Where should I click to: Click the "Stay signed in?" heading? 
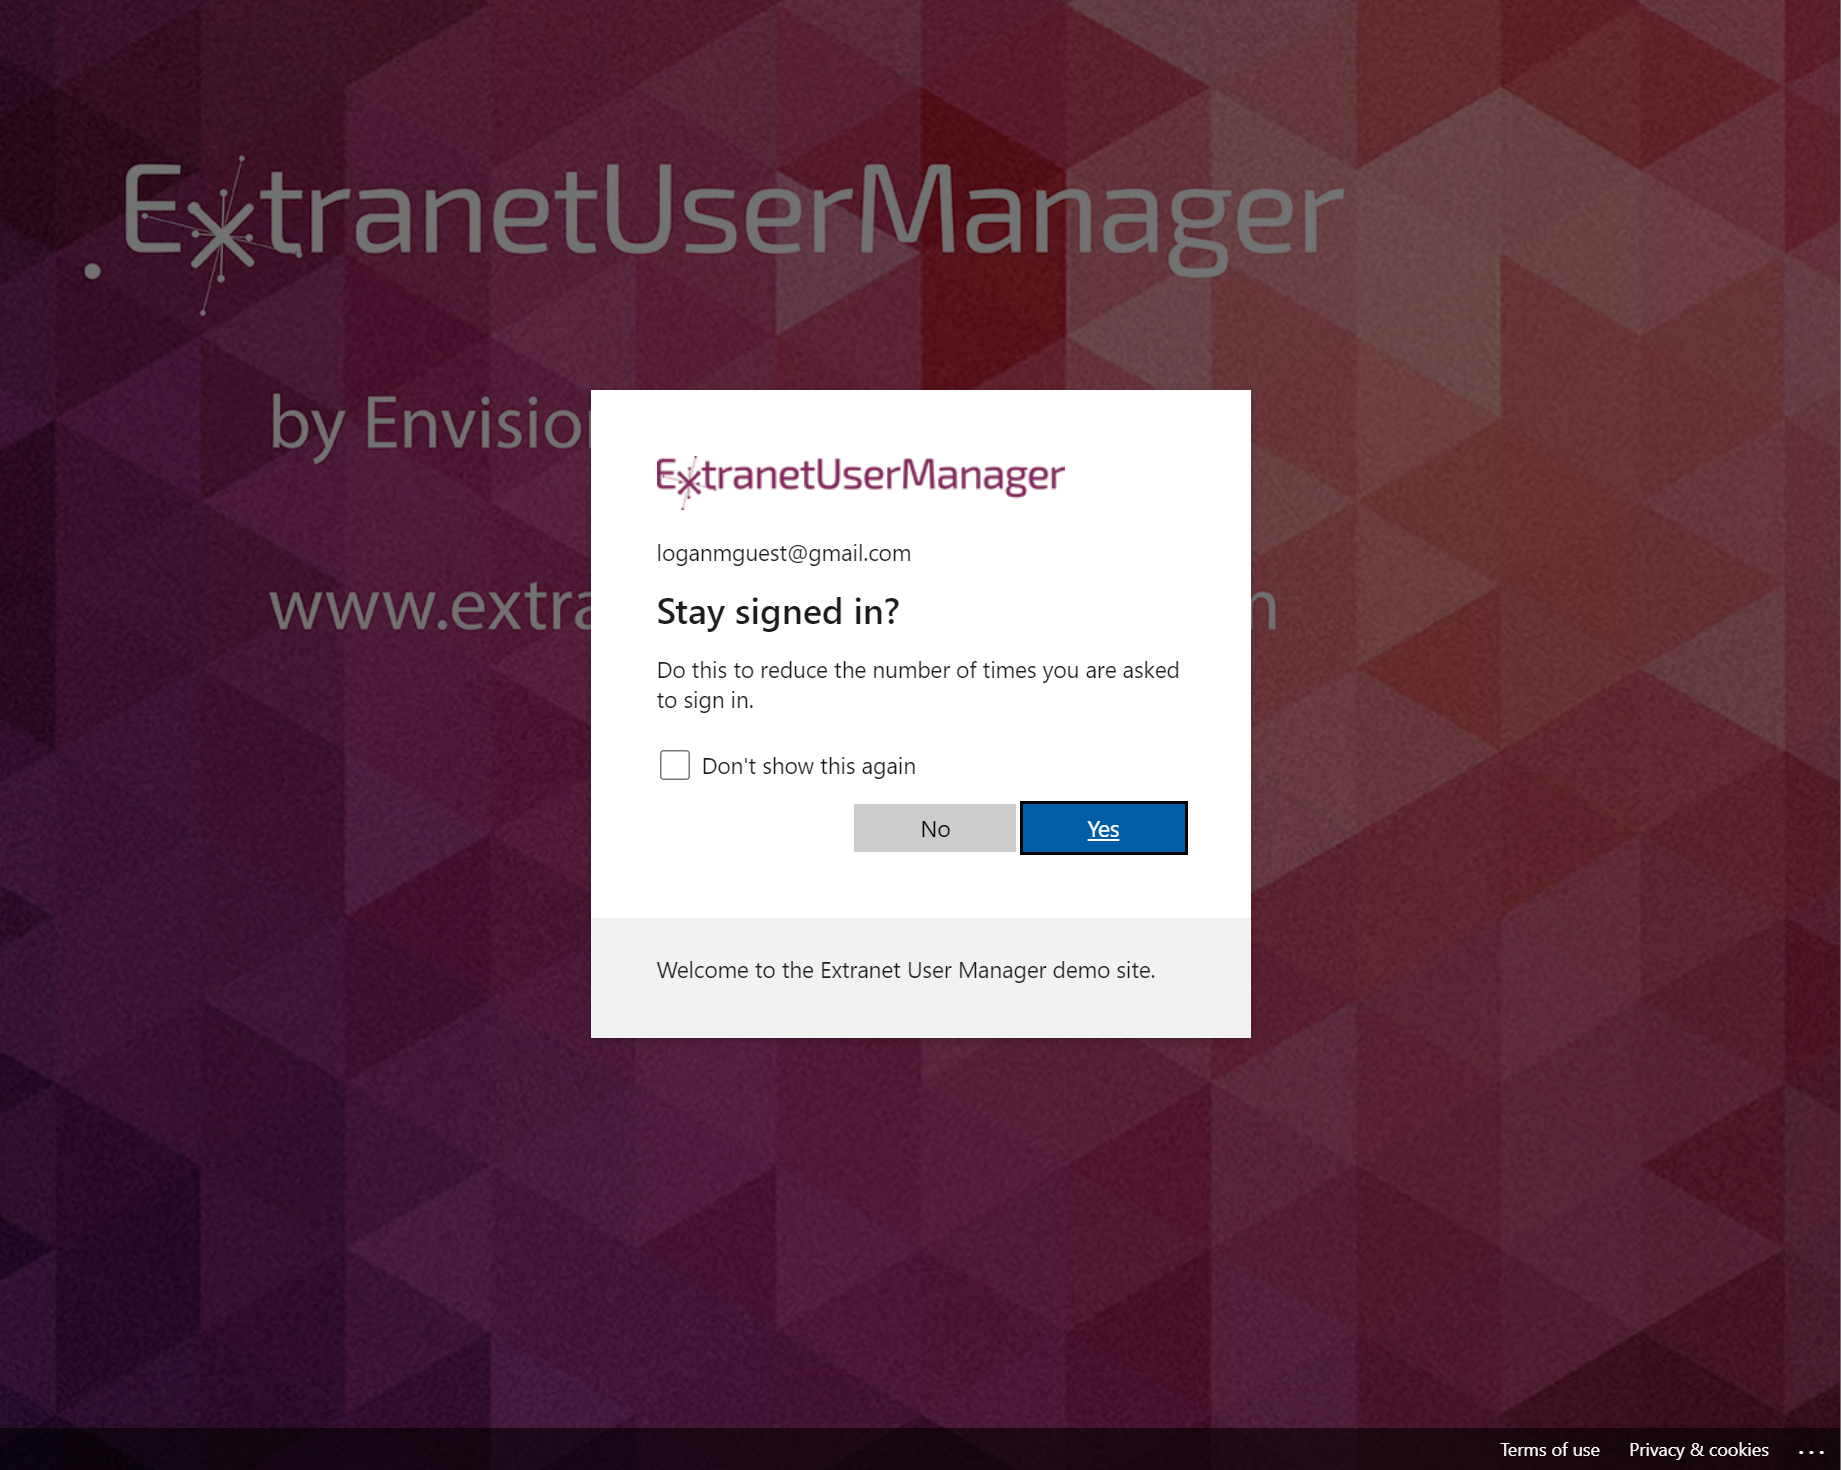click(x=777, y=611)
